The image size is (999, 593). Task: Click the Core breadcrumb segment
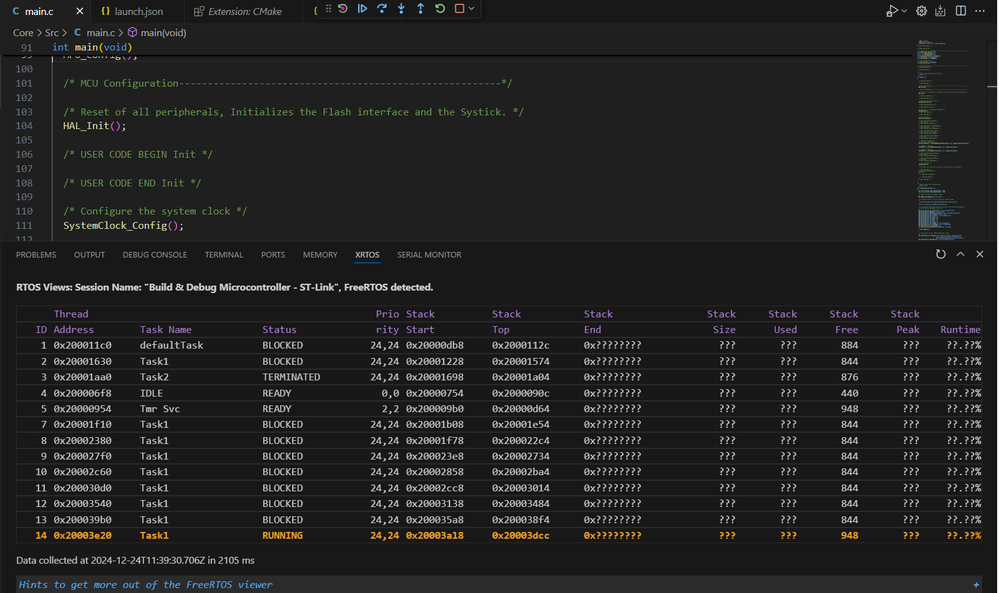pos(23,32)
